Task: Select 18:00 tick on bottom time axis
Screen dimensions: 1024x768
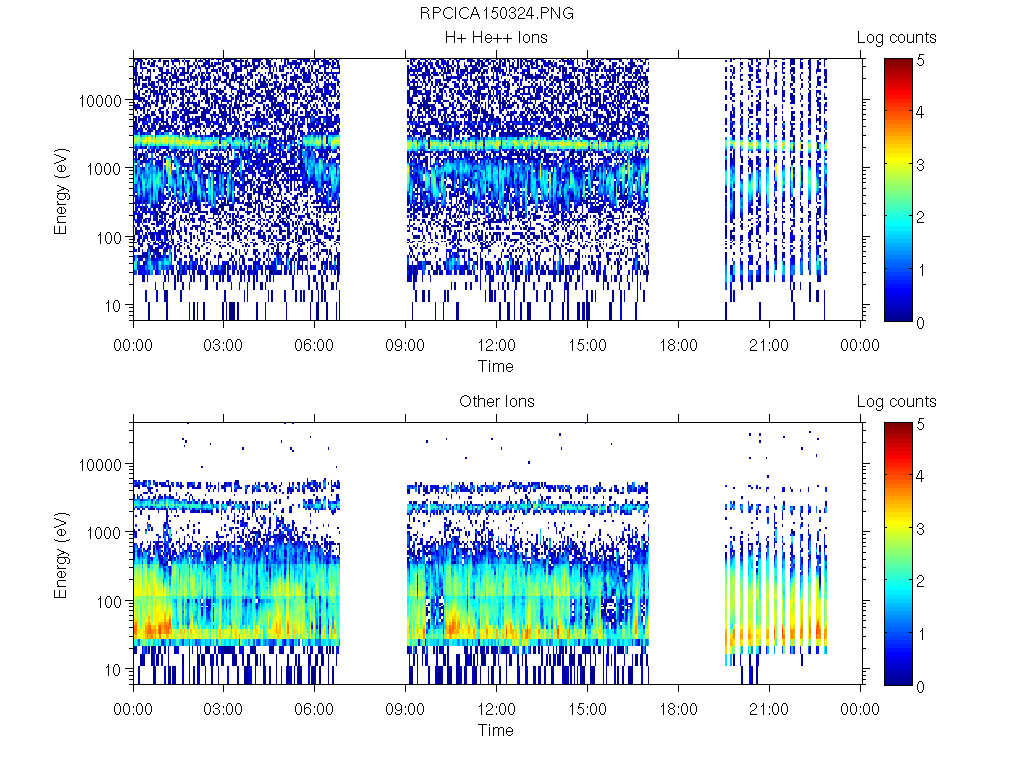Action: click(678, 710)
